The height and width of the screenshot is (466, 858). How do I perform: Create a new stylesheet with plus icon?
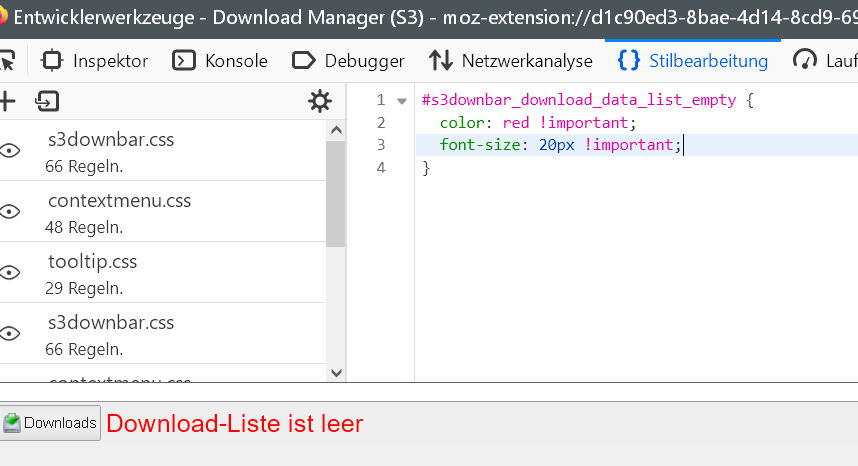coord(7,101)
